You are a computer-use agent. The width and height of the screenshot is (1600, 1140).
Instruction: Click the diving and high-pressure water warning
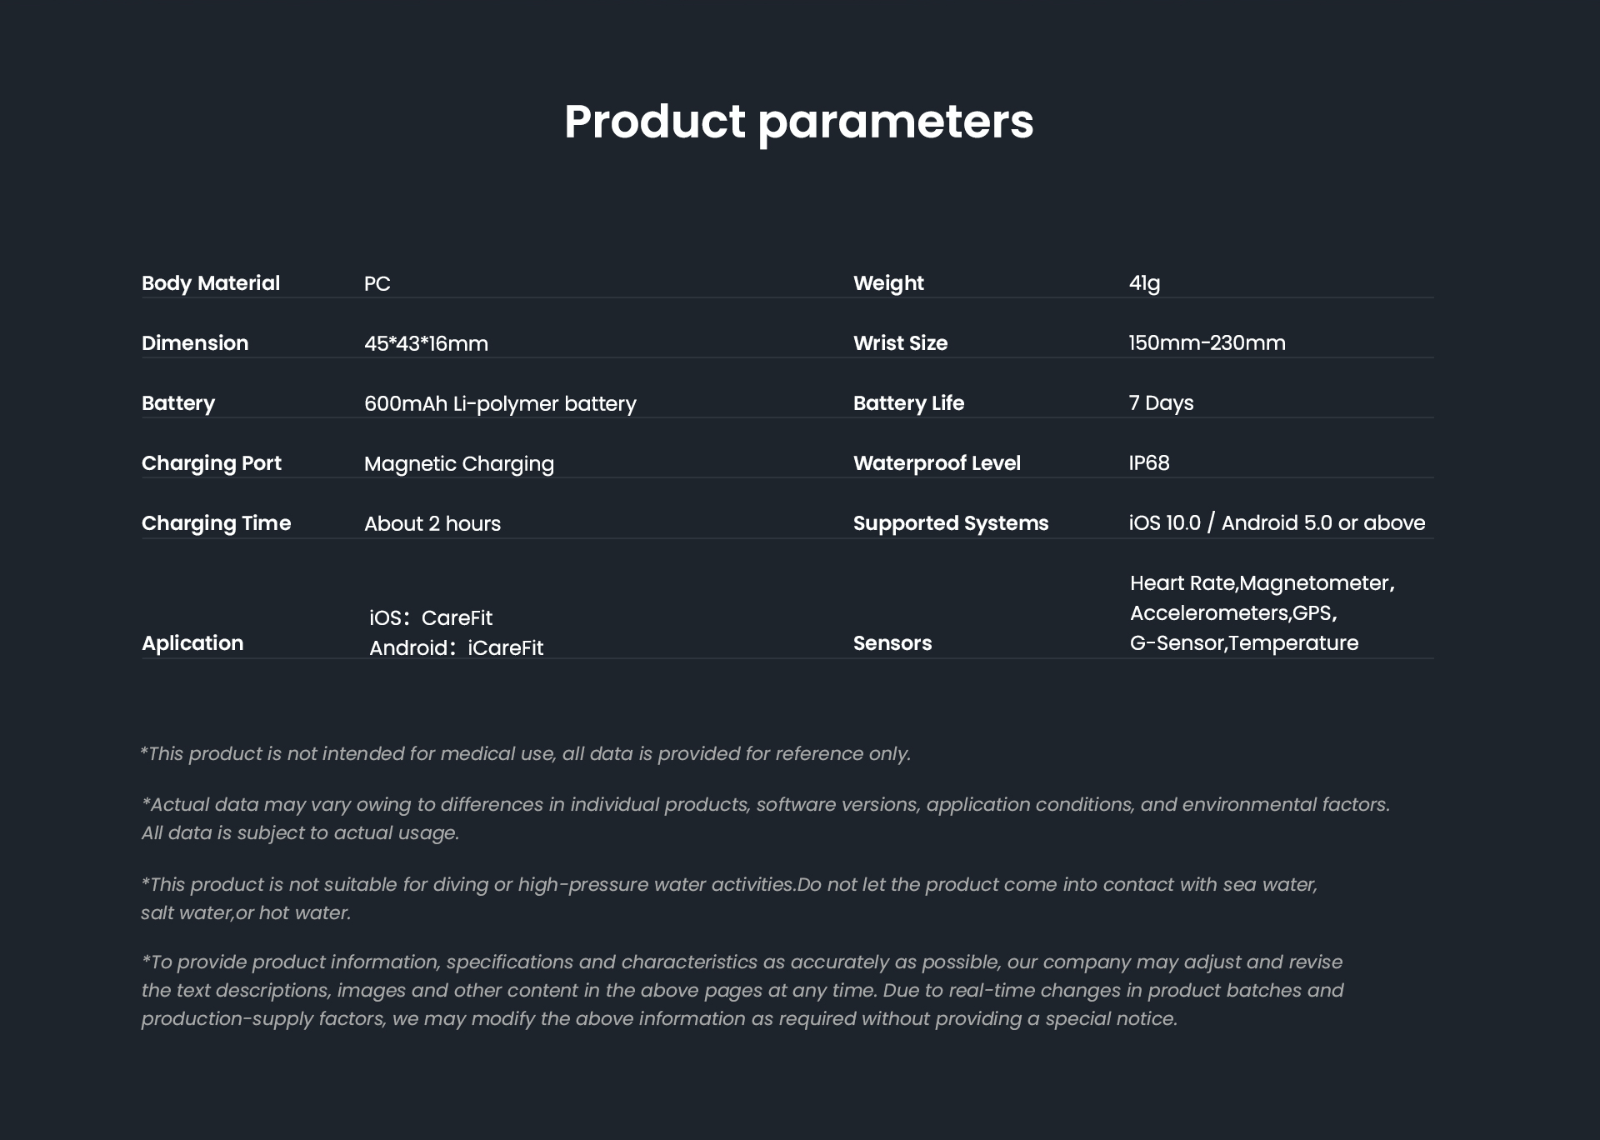729,885
